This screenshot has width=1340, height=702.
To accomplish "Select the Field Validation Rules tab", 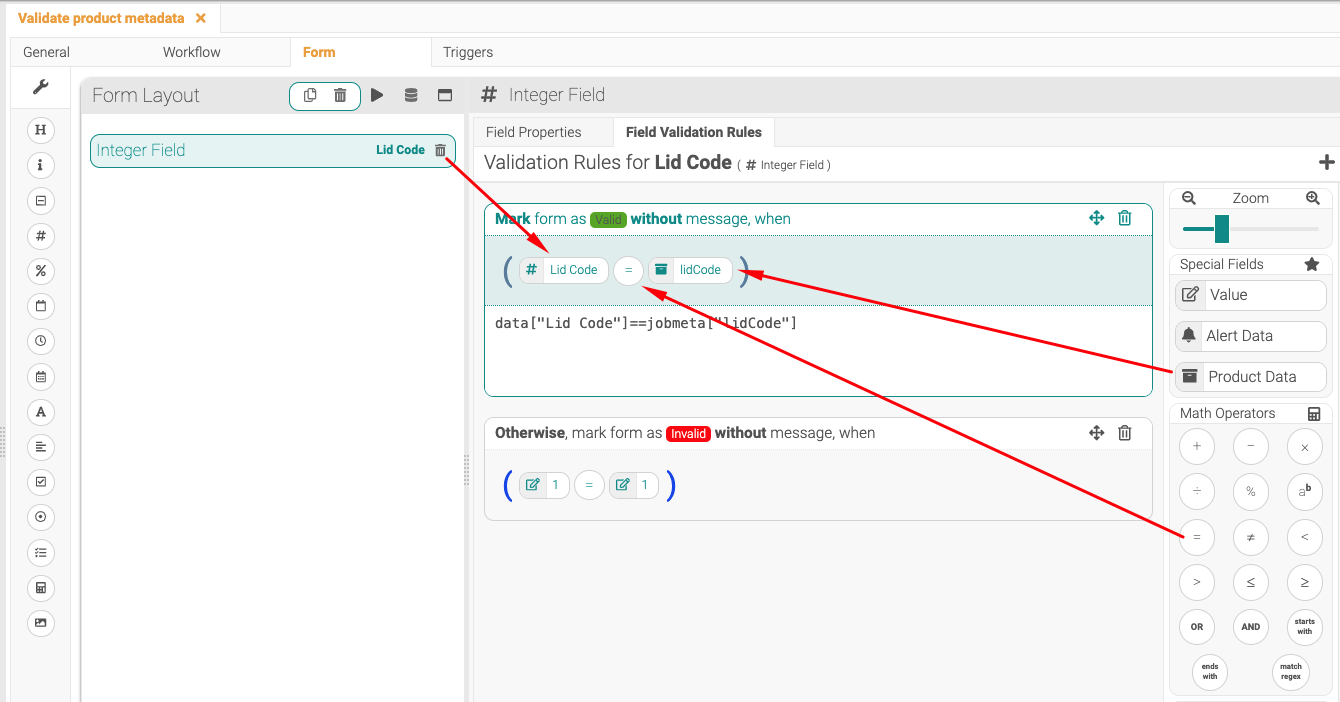I will click(694, 132).
